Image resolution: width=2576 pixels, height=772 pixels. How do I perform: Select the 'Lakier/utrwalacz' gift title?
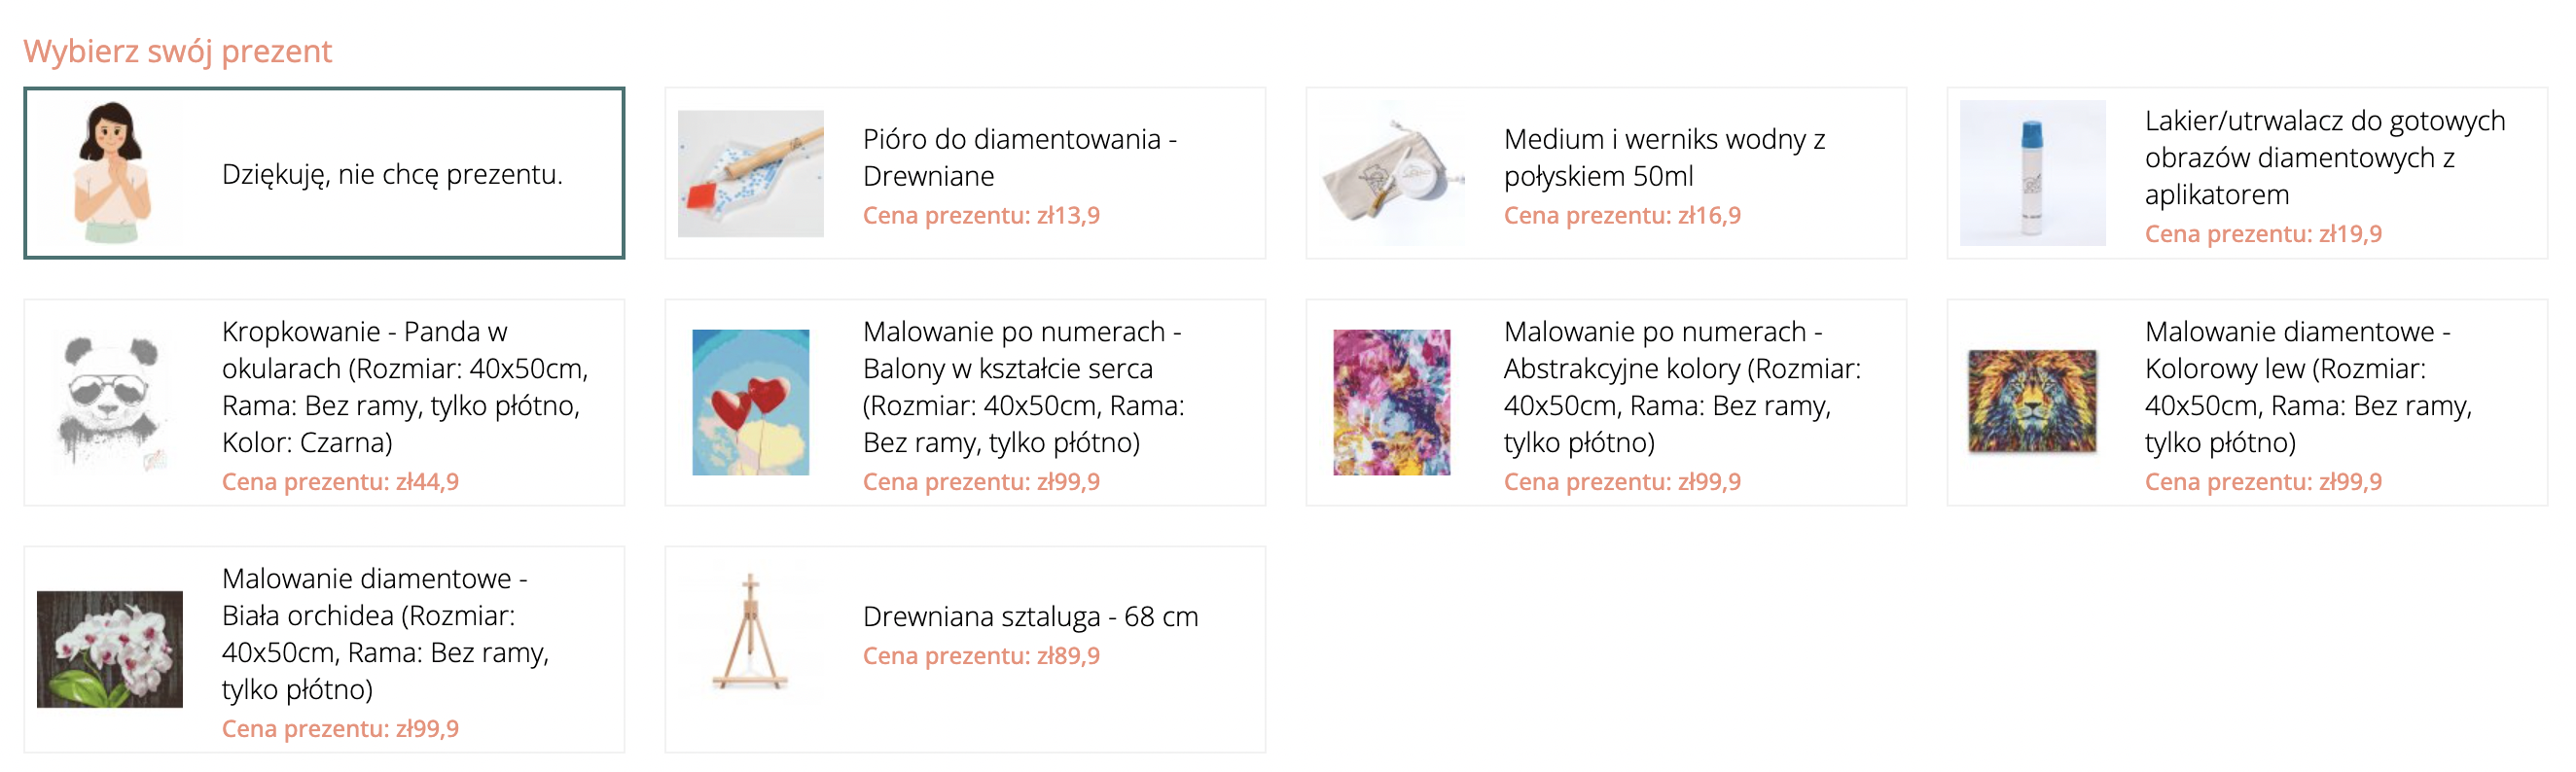click(x=2324, y=157)
